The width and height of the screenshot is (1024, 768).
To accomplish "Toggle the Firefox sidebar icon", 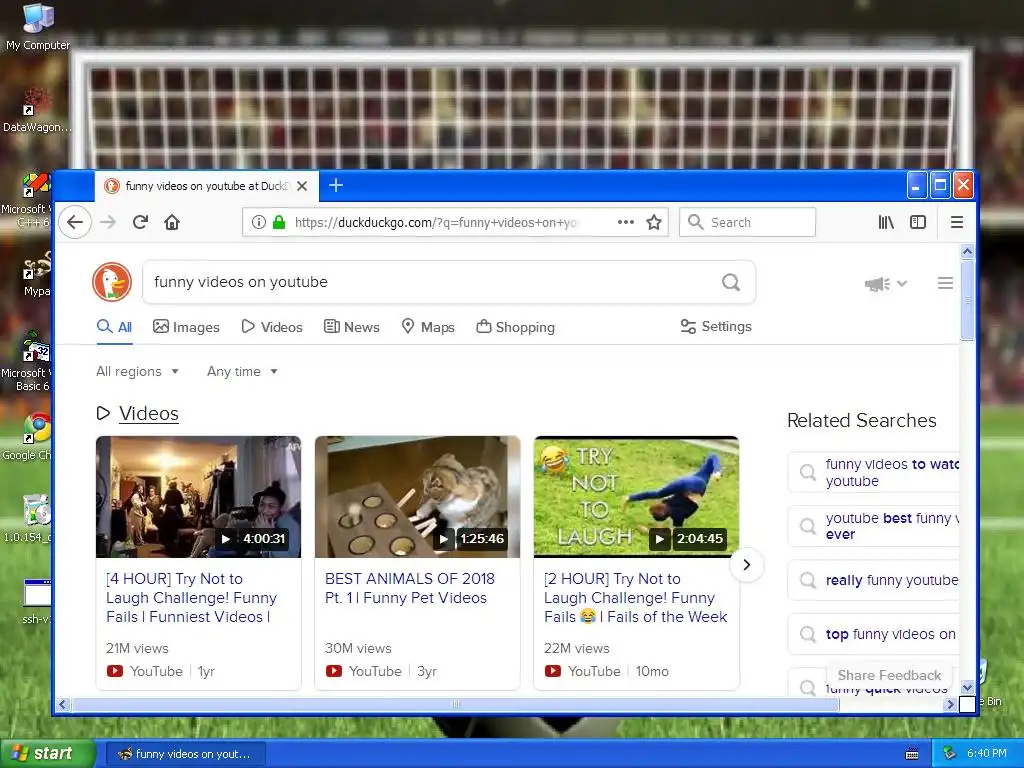I will click(918, 222).
